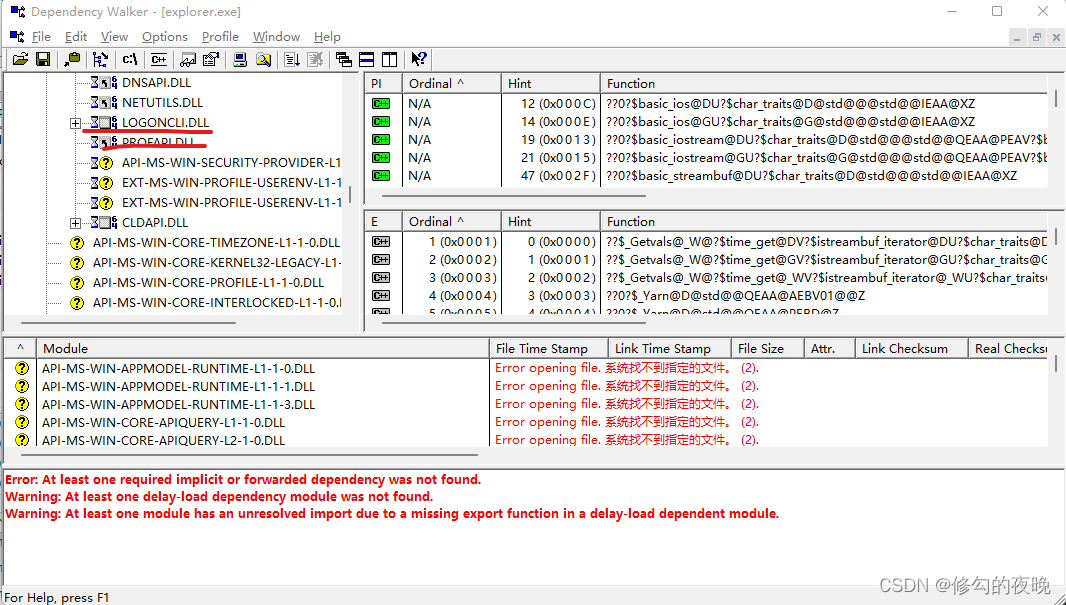Sort imports pane by Hint column
Image resolution: width=1066 pixels, height=605 pixels.
[x=551, y=83]
